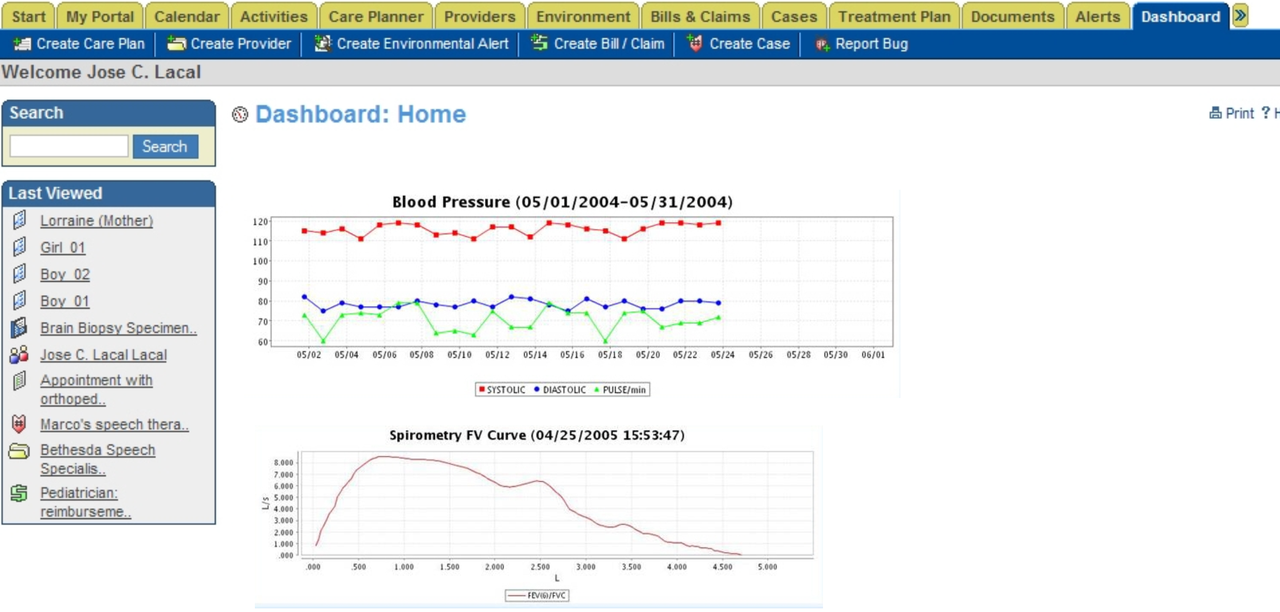
Task: Click the Report Bug icon
Action: (824, 44)
